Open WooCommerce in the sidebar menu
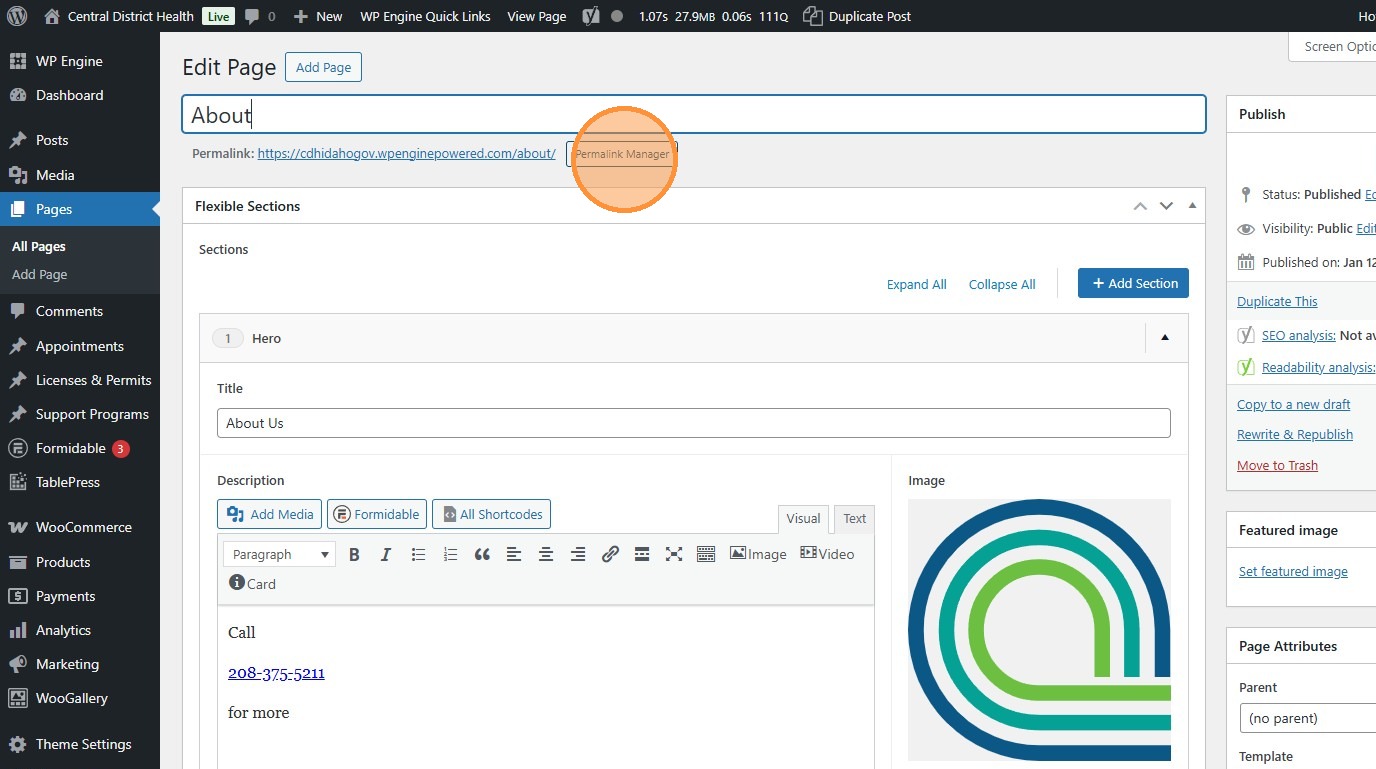This screenshot has width=1376, height=769. pos(83,527)
